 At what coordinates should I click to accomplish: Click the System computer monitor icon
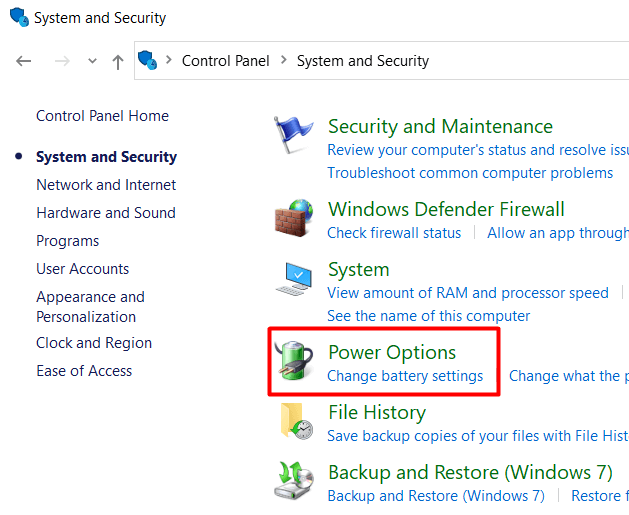point(294,279)
